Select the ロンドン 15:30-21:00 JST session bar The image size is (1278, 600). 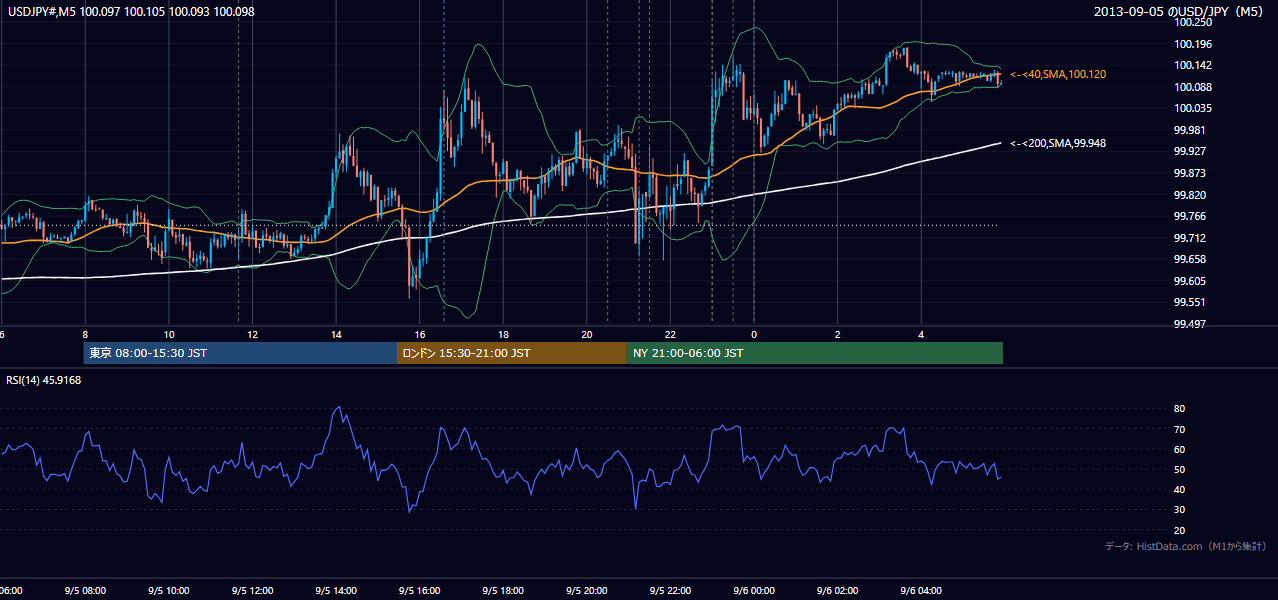(x=512, y=353)
